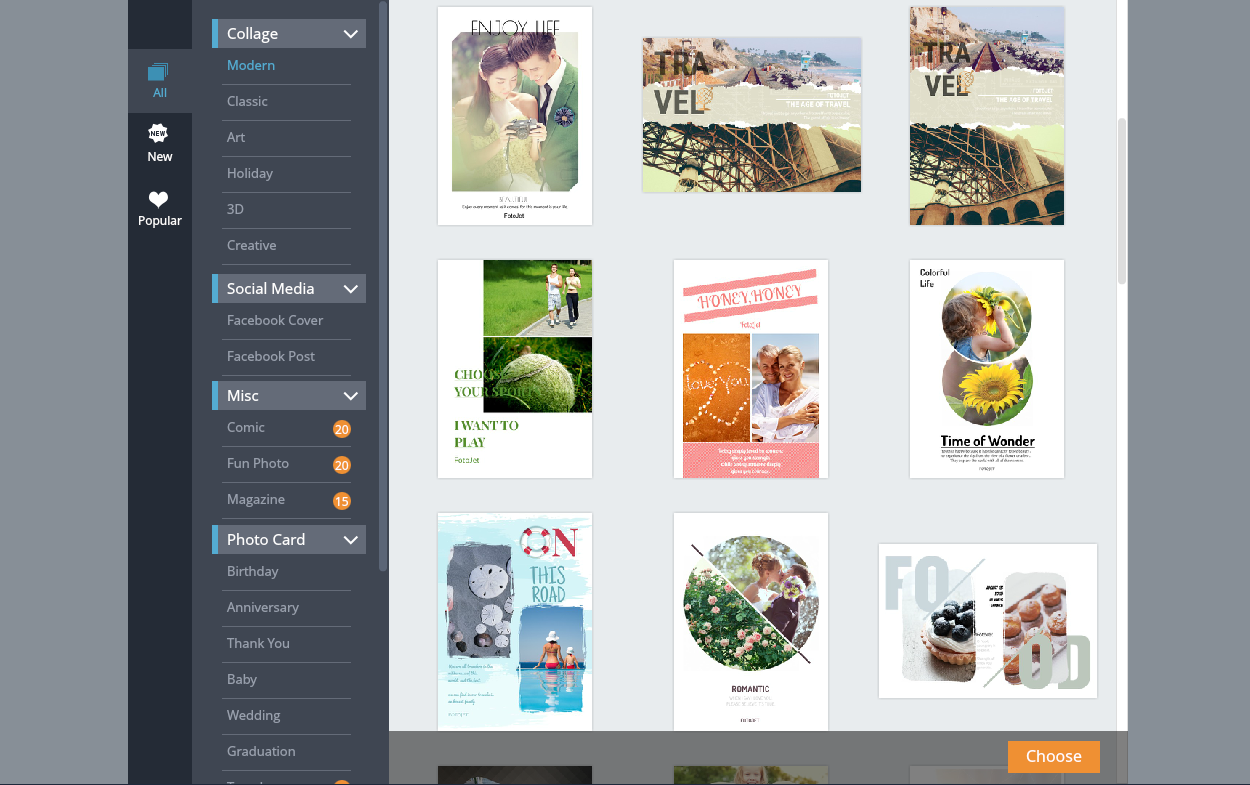Collapse the Social Media section chevron
The image size is (1250, 785).
pyautogui.click(x=350, y=289)
